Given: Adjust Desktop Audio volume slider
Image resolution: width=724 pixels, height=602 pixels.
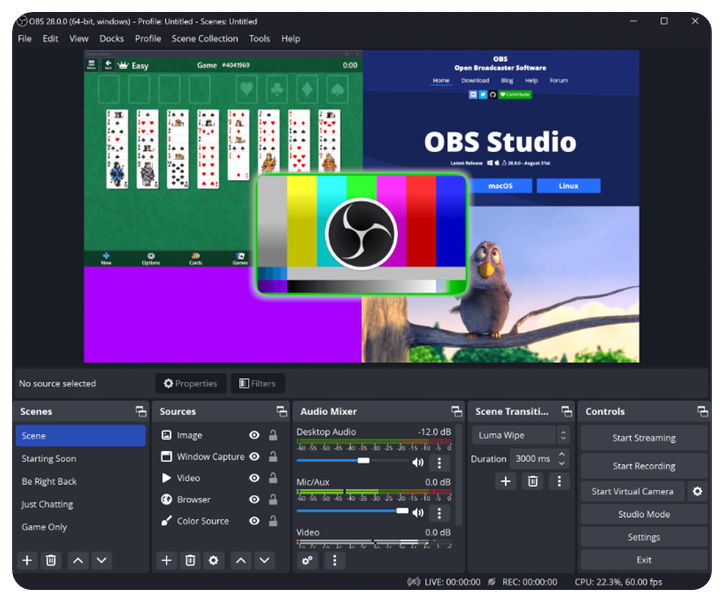Looking at the screenshot, I should [x=353, y=460].
